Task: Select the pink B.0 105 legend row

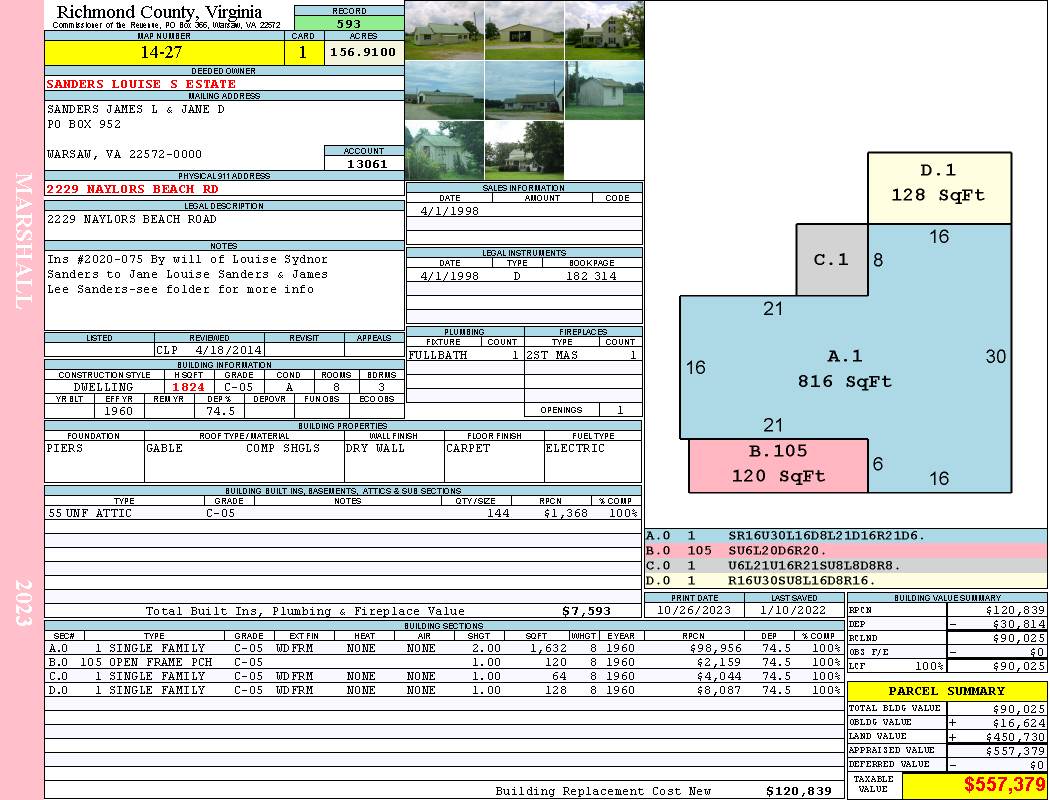Action: coord(845,551)
